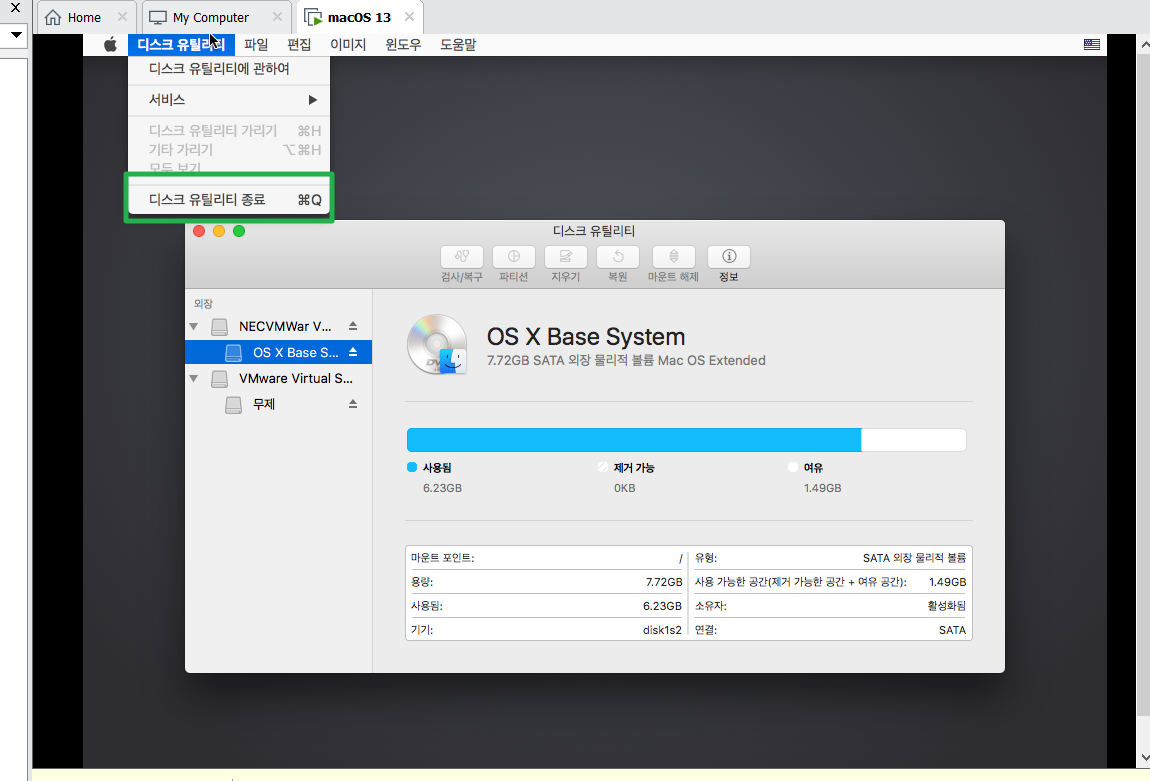Click the Unmount (마운트 해제) toolbar icon

(x=673, y=257)
